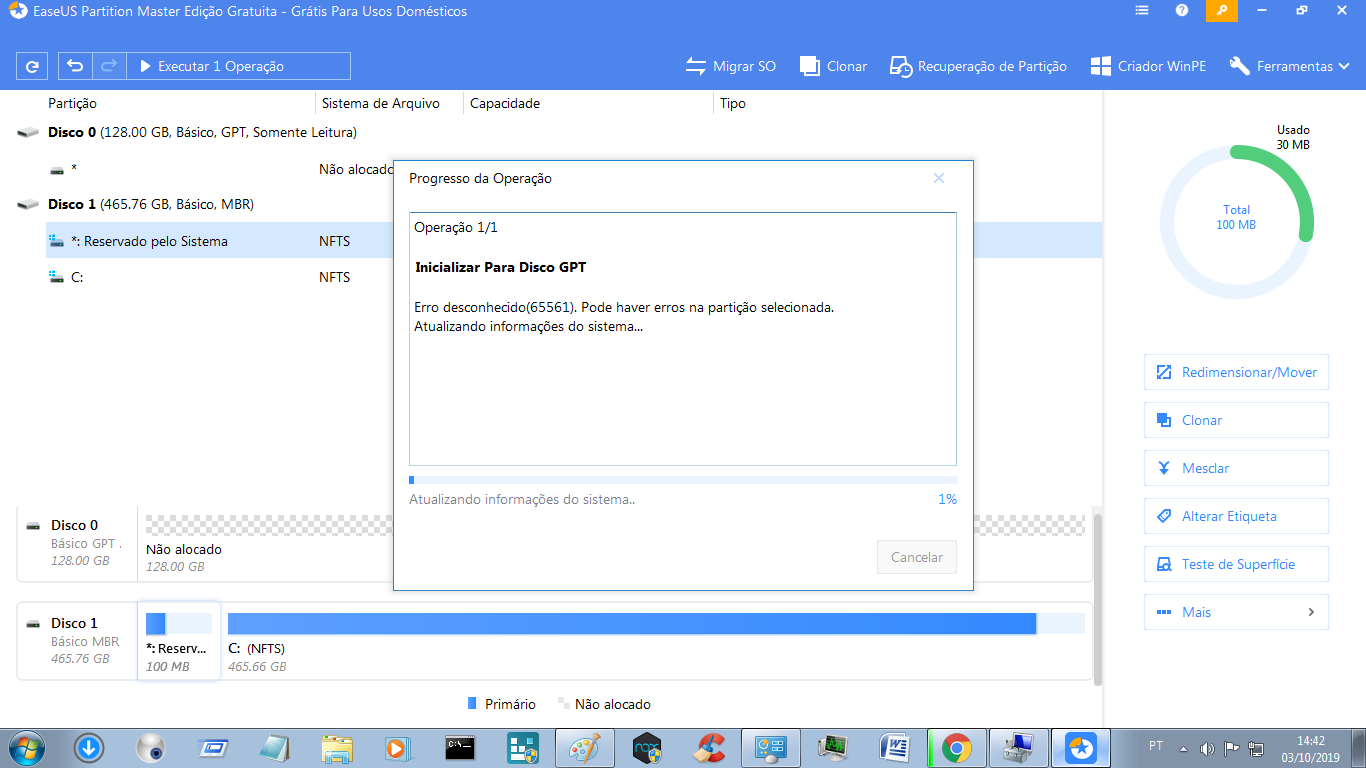Open Criador WinPE
The width and height of the screenshot is (1366, 768).
pyautogui.click(x=1148, y=66)
